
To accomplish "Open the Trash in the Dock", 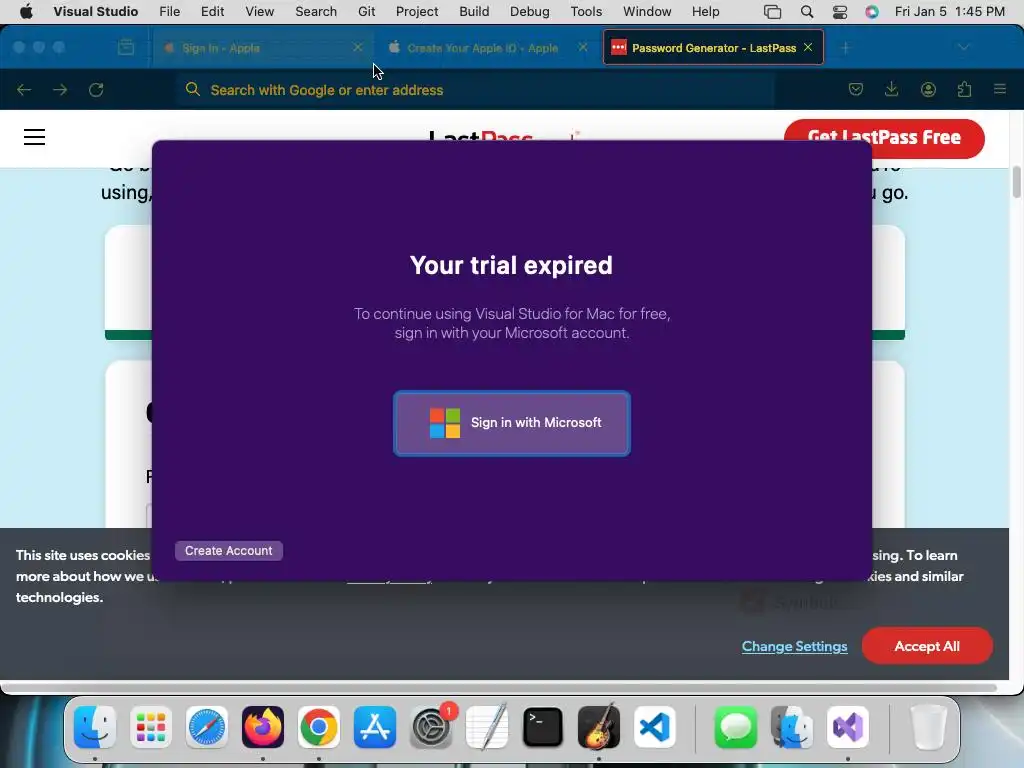I will [x=929, y=727].
